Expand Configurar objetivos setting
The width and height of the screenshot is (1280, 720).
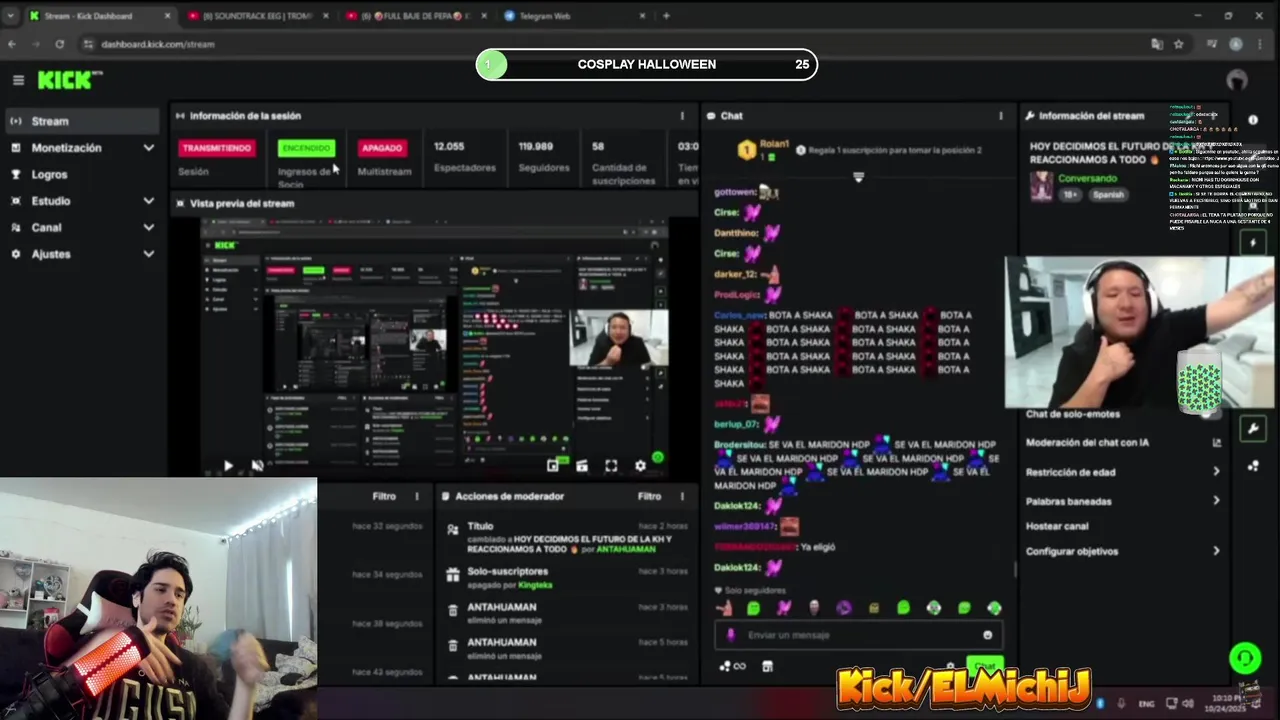pos(1123,551)
